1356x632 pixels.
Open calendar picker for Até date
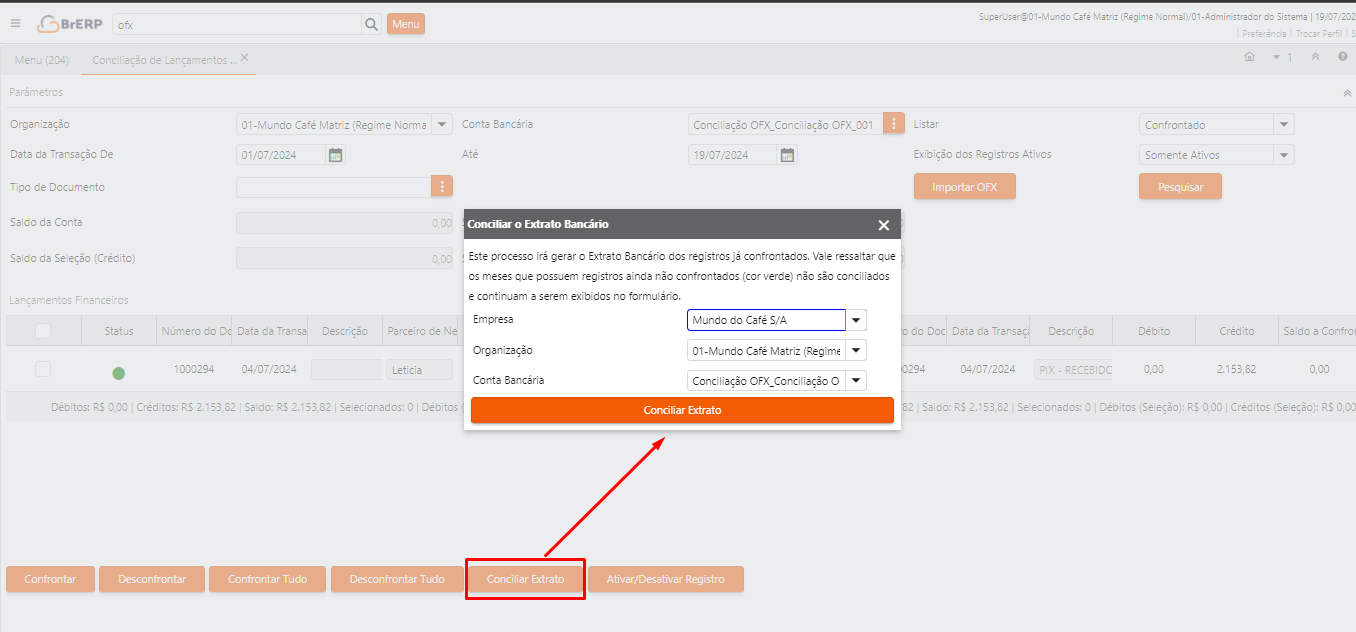(x=788, y=155)
